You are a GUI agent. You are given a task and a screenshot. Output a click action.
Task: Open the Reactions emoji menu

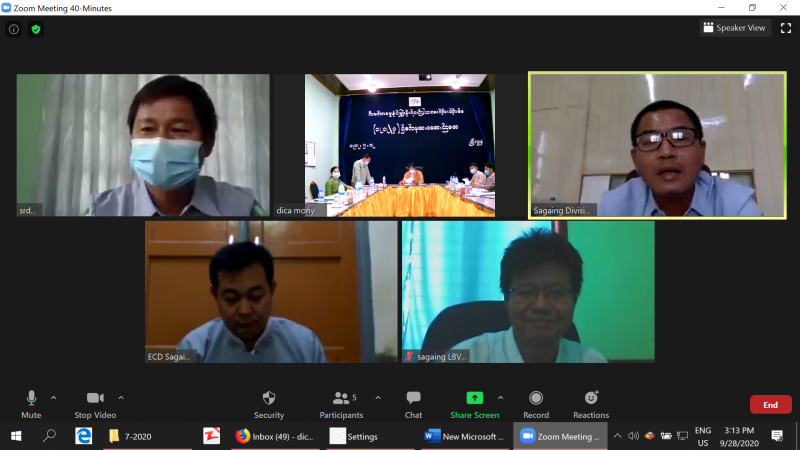click(x=591, y=402)
